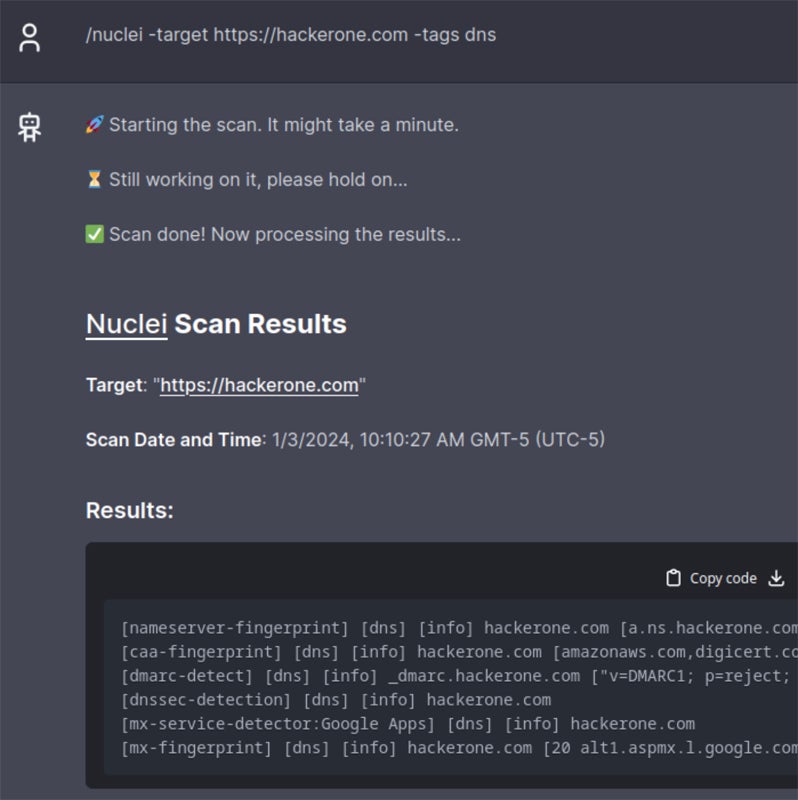The image size is (798, 800).
Task: Open the https://hackerone.com target link
Action: [259, 385]
